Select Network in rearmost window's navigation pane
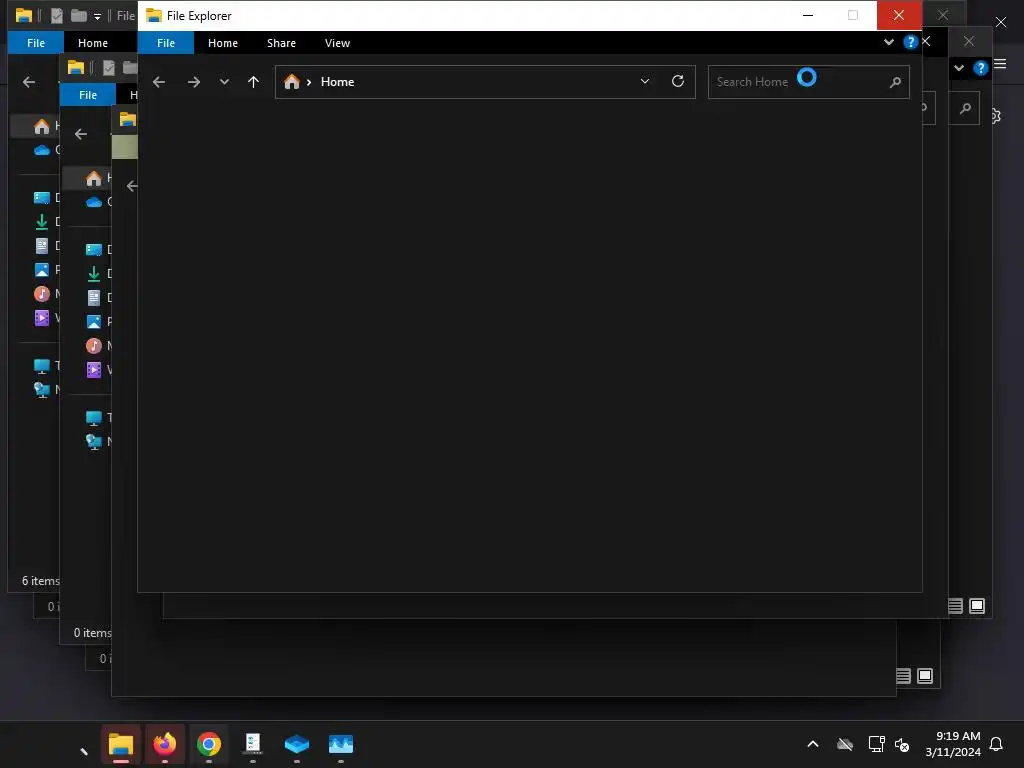 (42, 390)
